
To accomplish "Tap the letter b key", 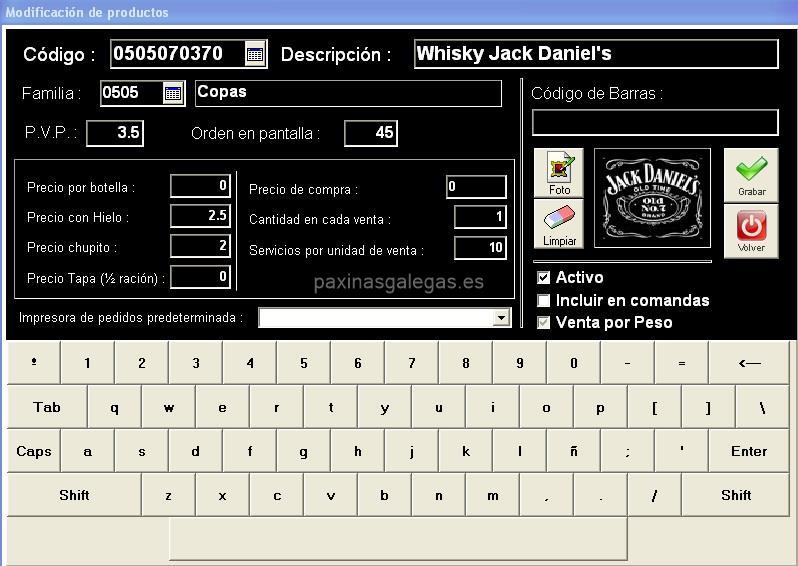I will click(385, 495).
